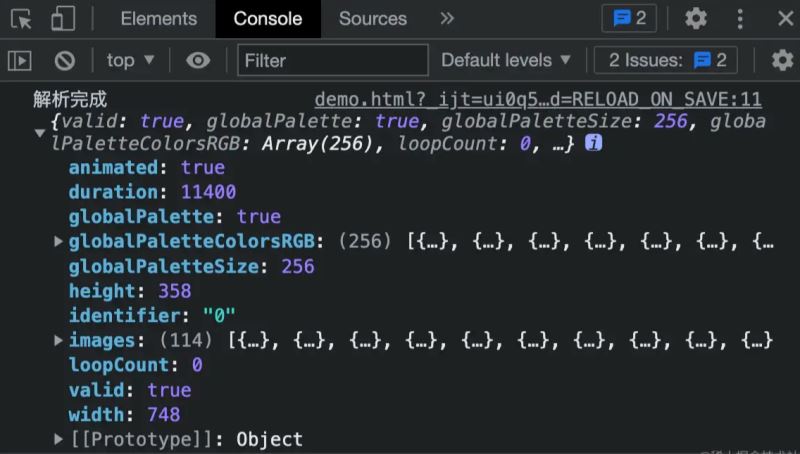Expand the images array entry
Screen dimensions: 800x454
coord(59,341)
